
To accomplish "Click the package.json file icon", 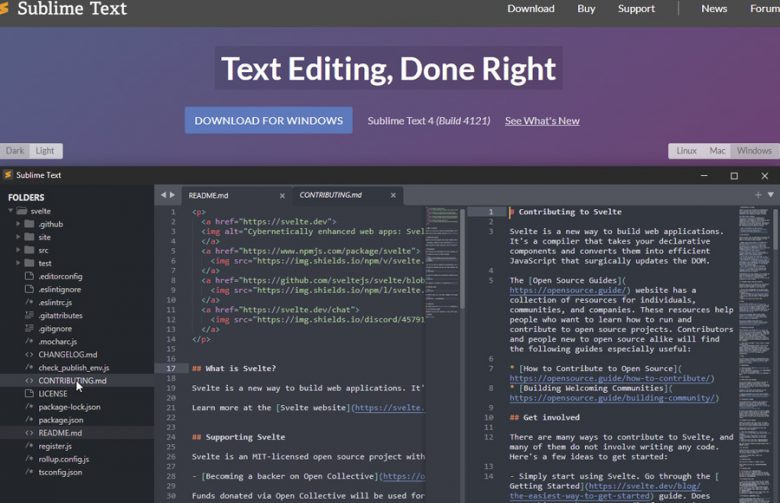I will [29, 419].
